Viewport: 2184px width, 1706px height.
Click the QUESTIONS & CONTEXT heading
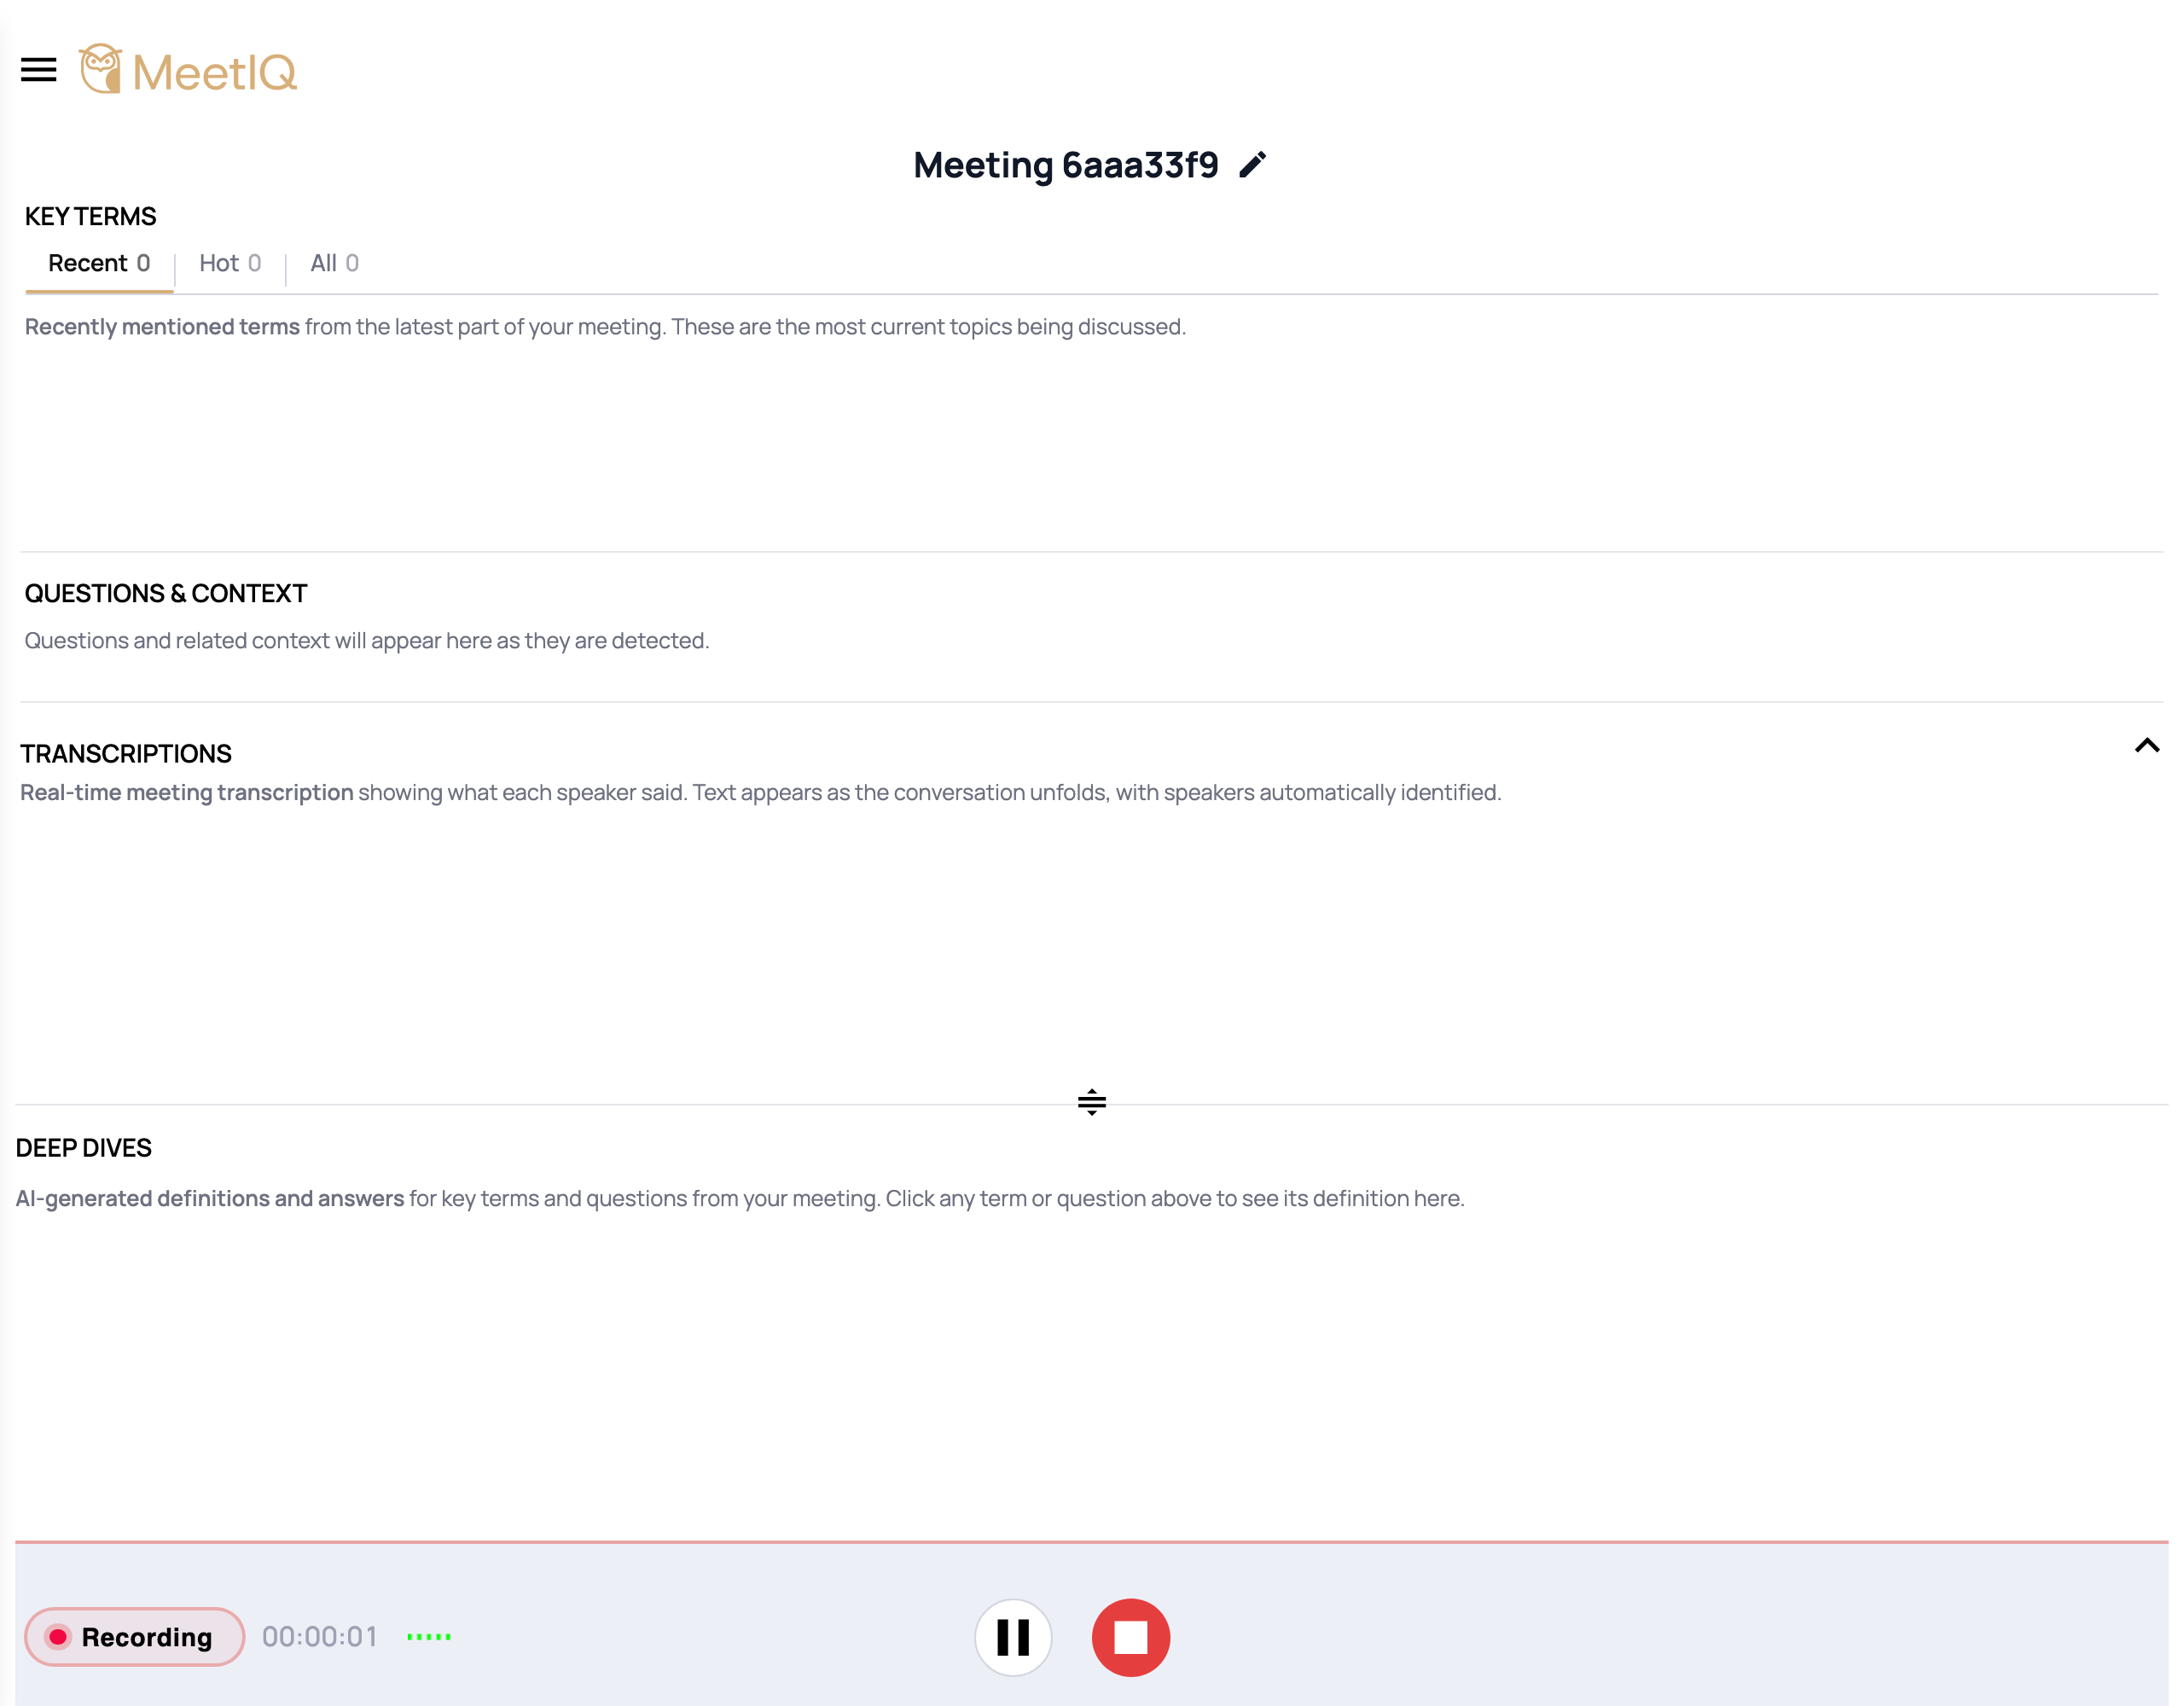tap(166, 594)
